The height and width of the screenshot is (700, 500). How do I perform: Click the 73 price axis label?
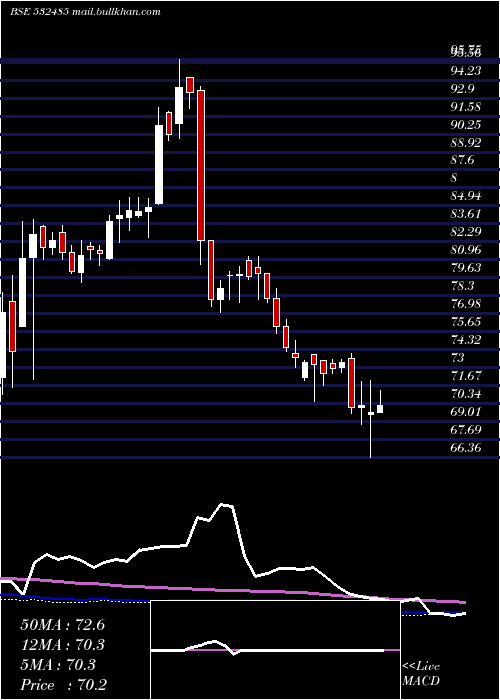[x=458, y=358]
